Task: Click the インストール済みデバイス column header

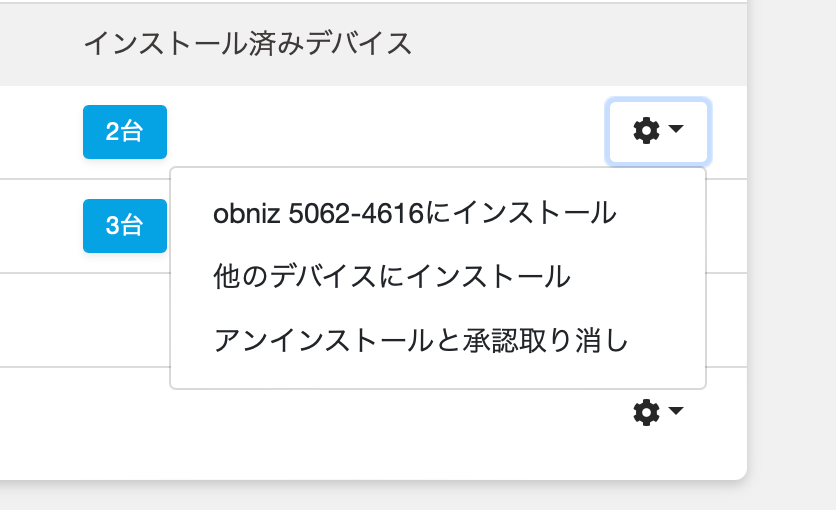Action: [247, 43]
